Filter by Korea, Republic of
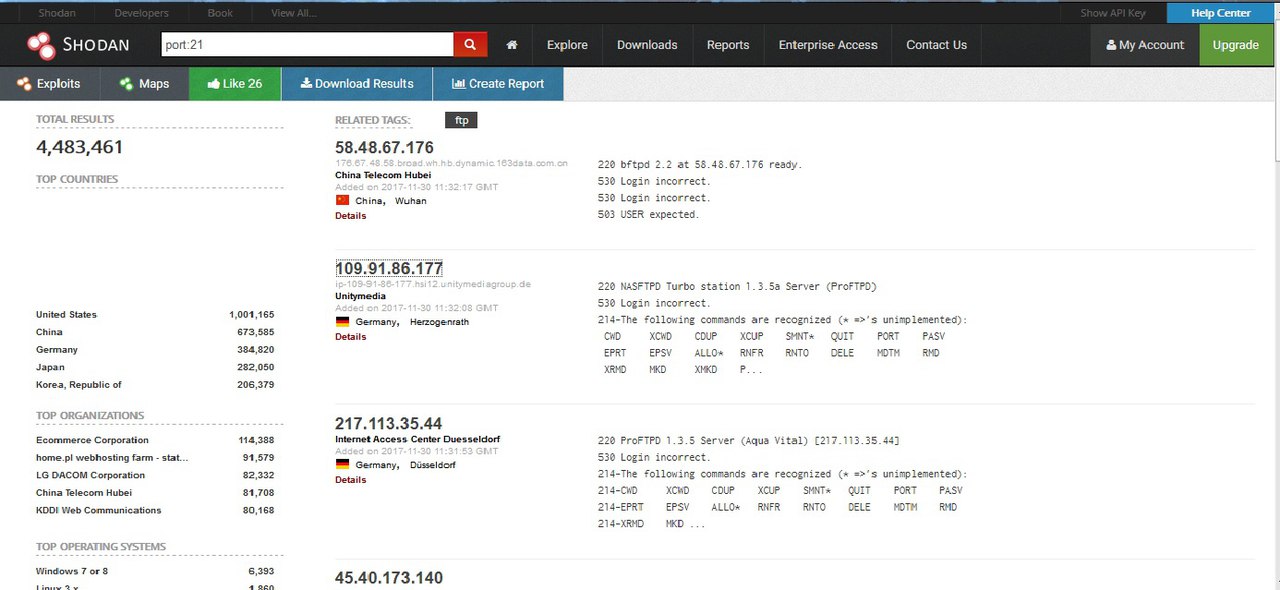Screen dimensions: 1280x590 click(x=79, y=385)
